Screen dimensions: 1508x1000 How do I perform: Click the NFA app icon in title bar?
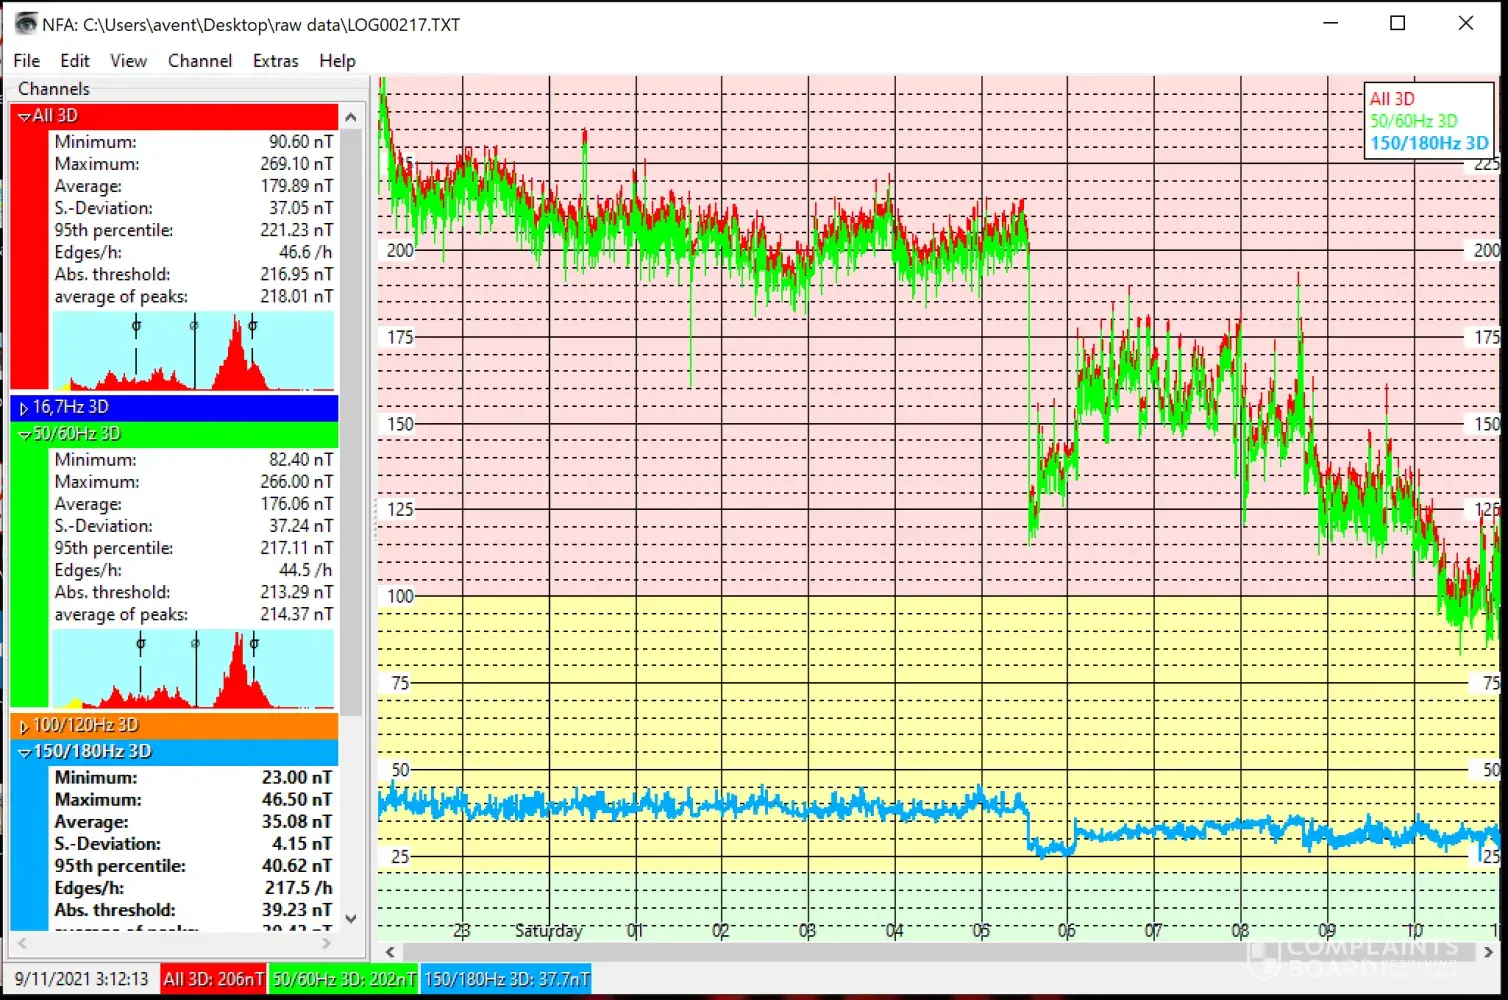coord(25,24)
